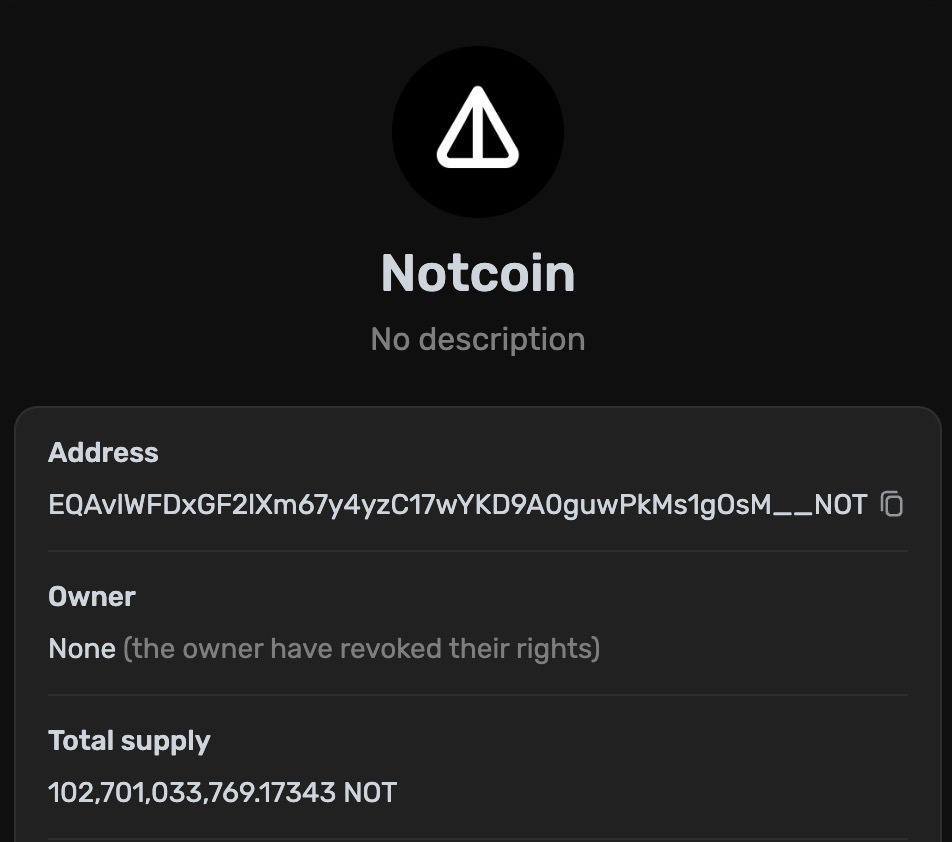Click the 102,701,033,769.17343 supply number
Viewport: 952px width, 842px height.
pyautogui.click(x=192, y=793)
